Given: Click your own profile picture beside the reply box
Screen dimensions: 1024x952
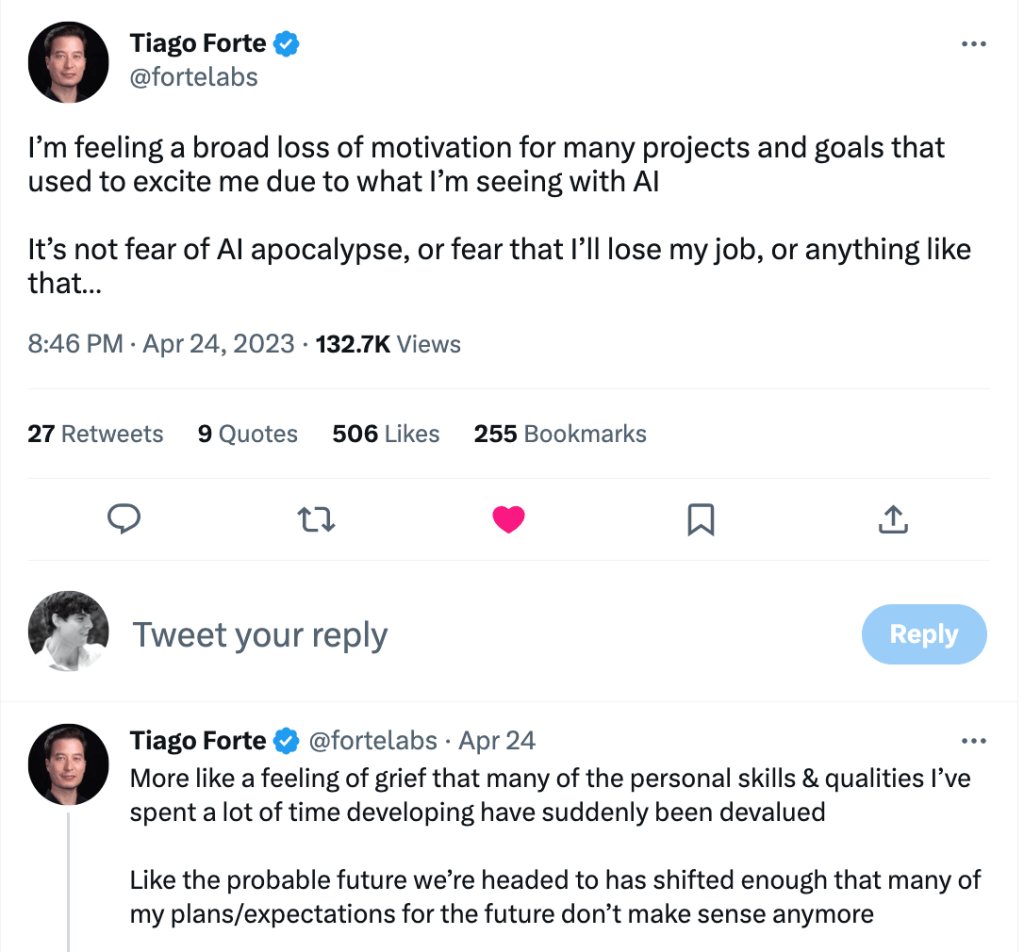Looking at the screenshot, I should click(68, 631).
